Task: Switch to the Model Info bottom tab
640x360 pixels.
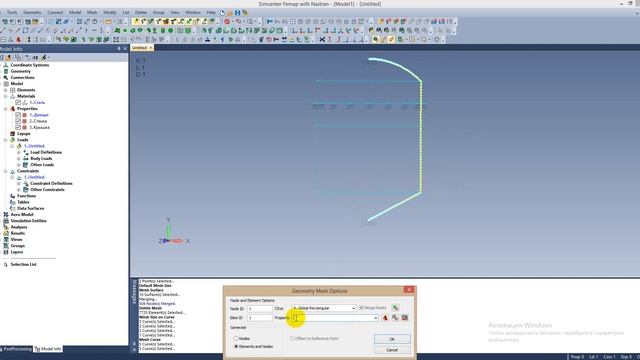Action: pyautogui.click(x=49, y=349)
